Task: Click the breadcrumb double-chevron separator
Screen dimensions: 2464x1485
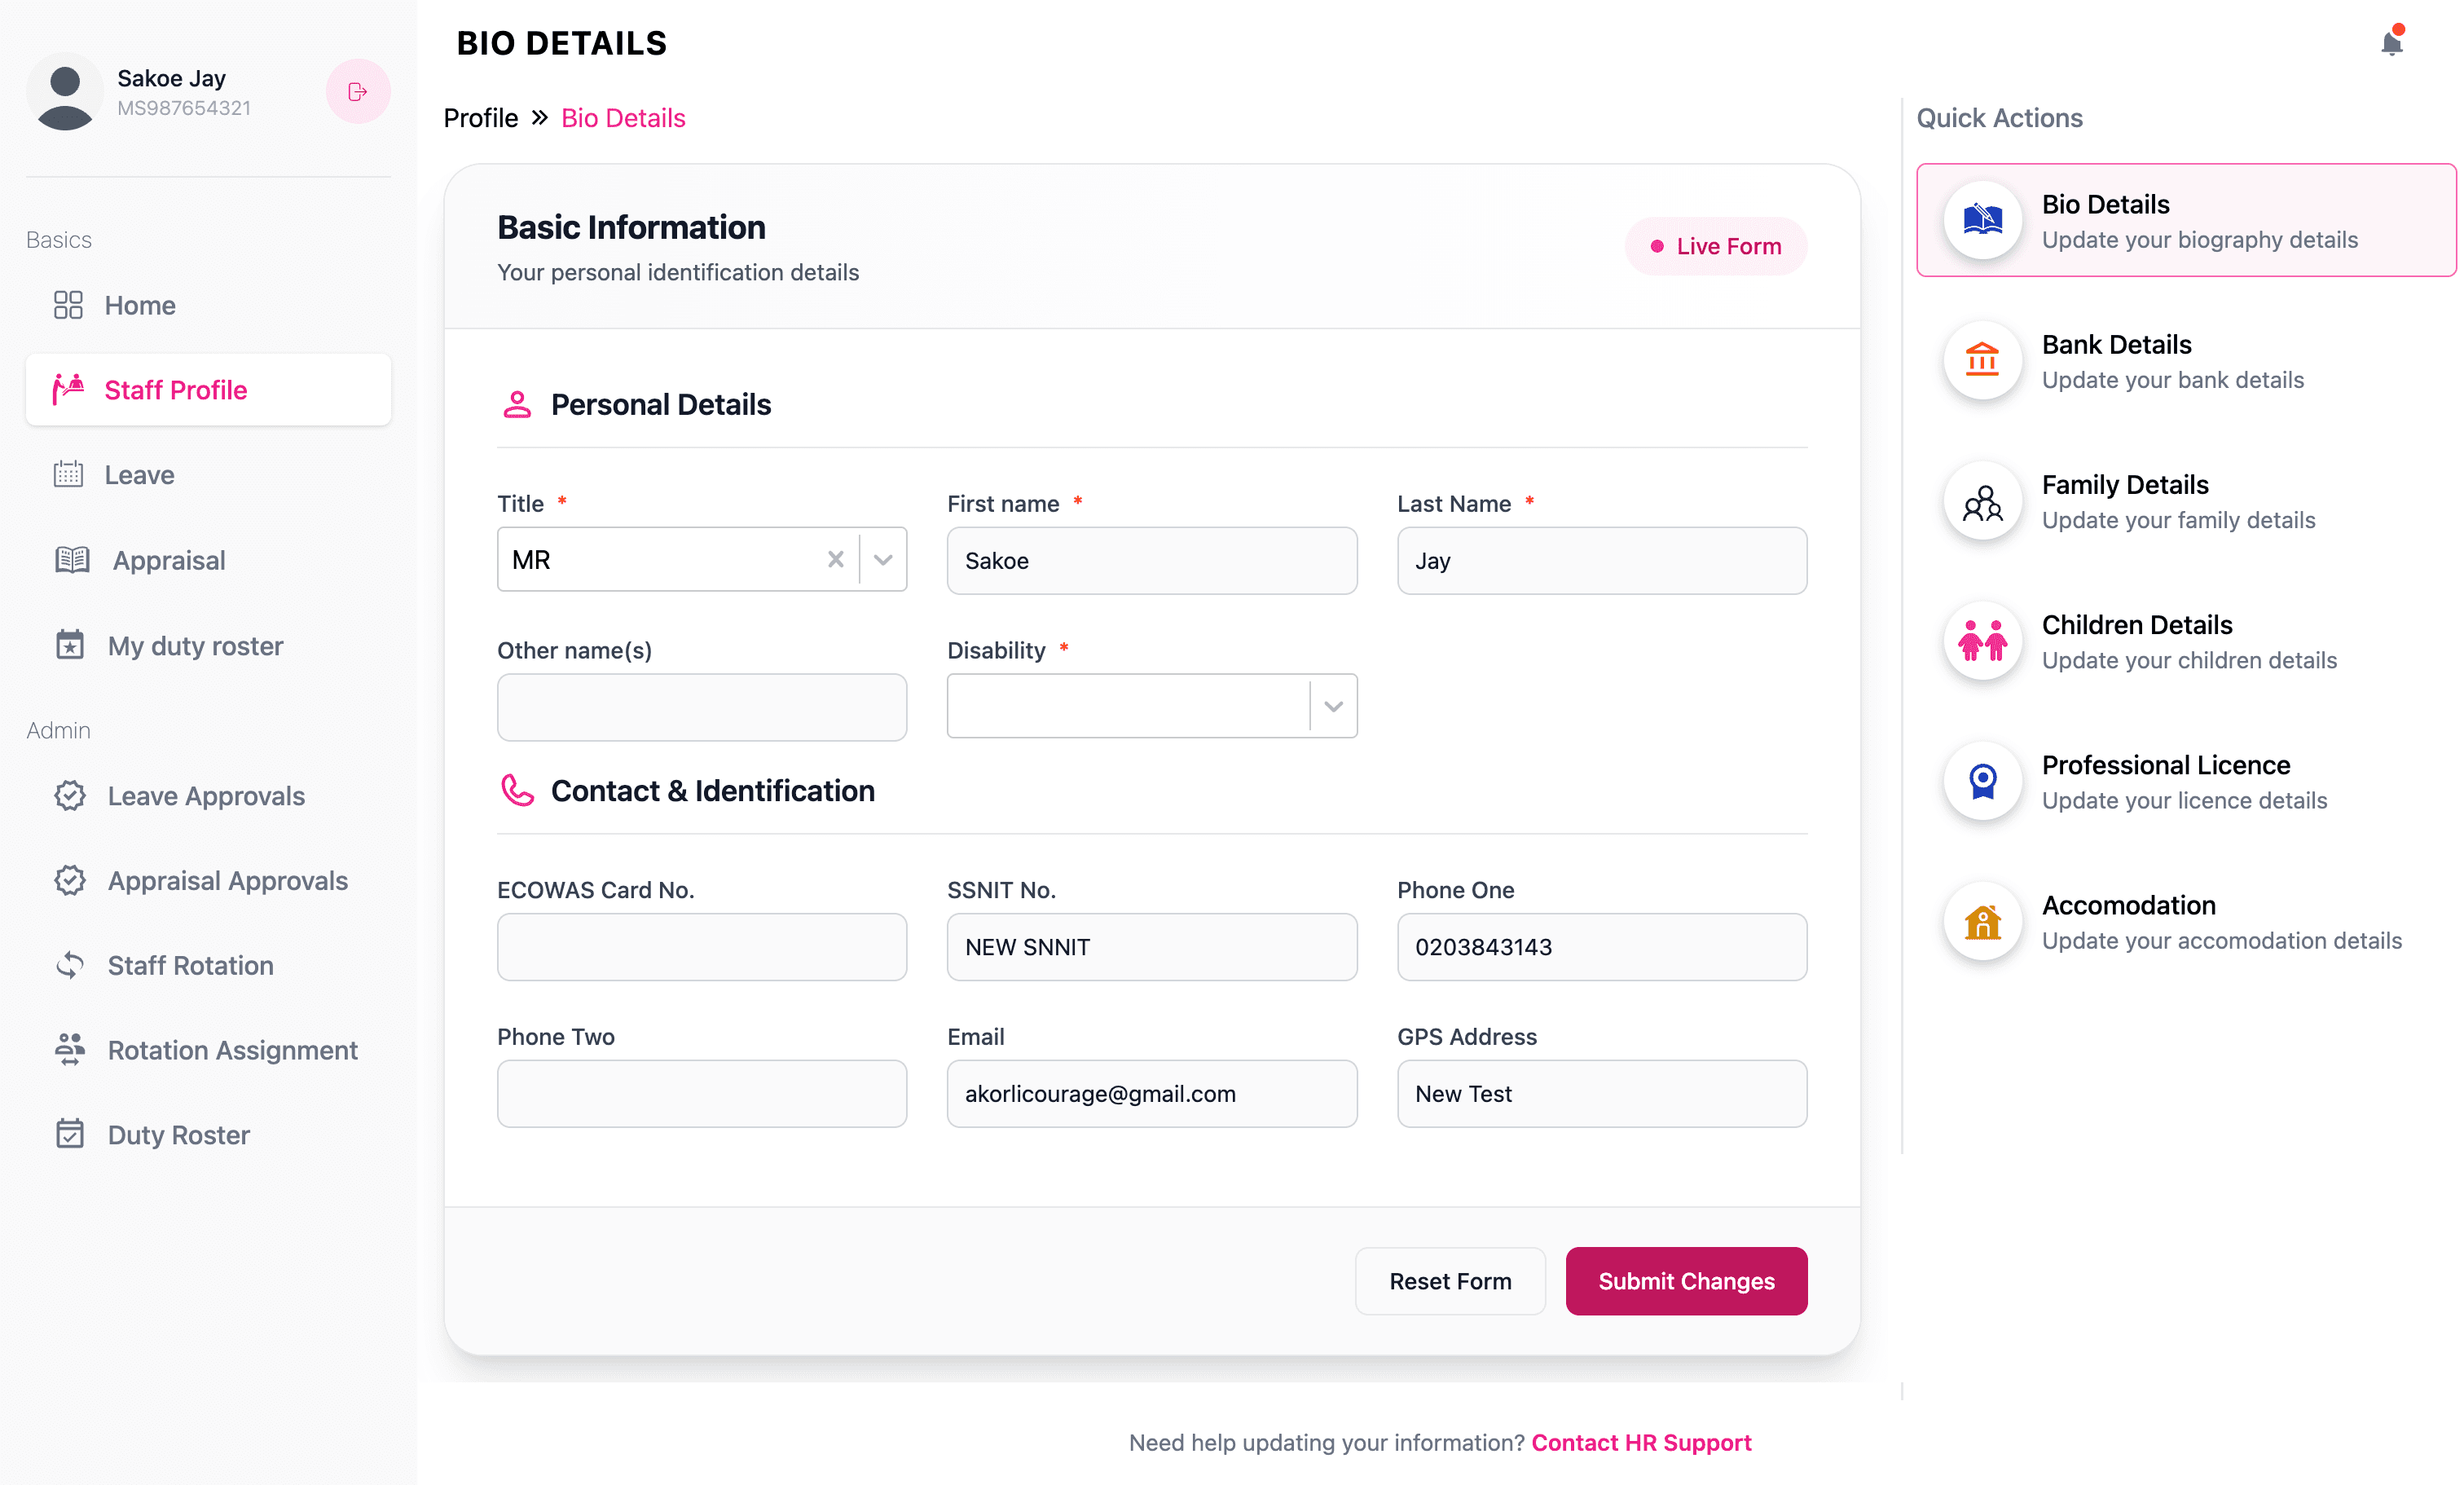Action: point(540,118)
